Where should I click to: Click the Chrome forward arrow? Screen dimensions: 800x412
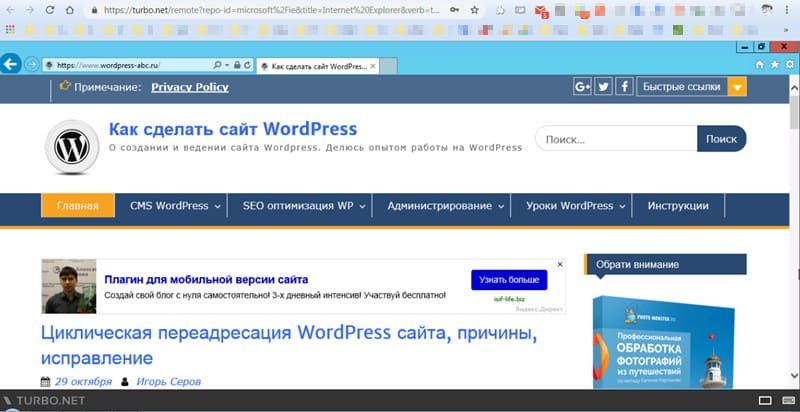pyautogui.click(x=30, y=10)
